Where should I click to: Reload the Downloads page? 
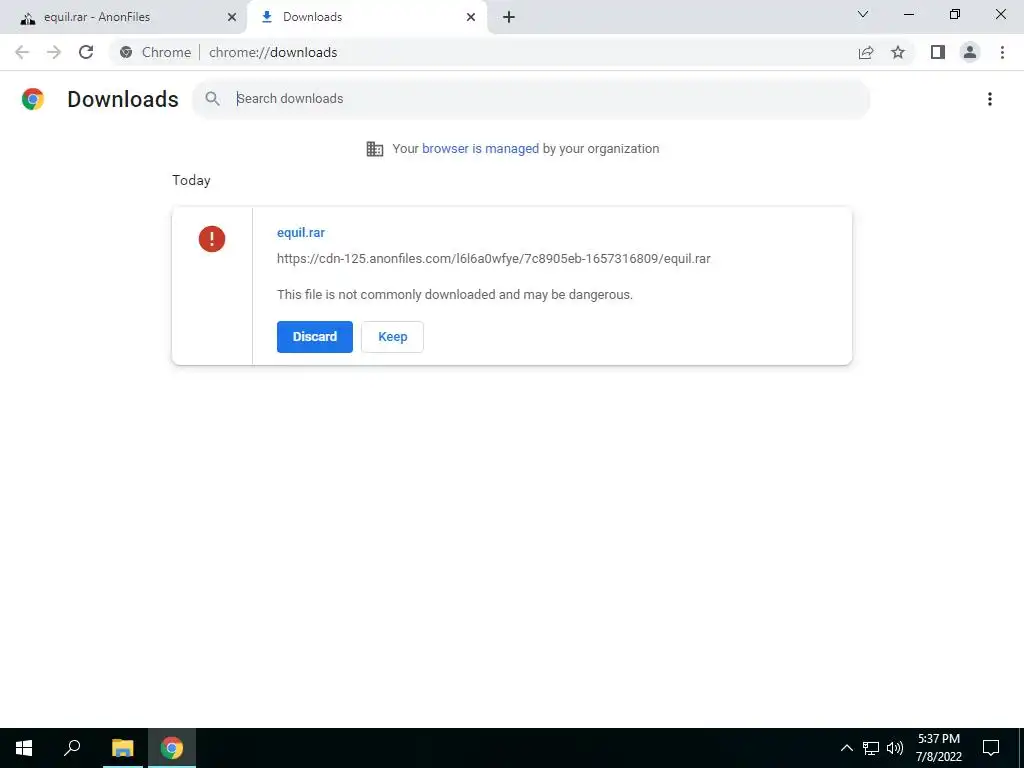pyautogui.click(x=86, y=52)
